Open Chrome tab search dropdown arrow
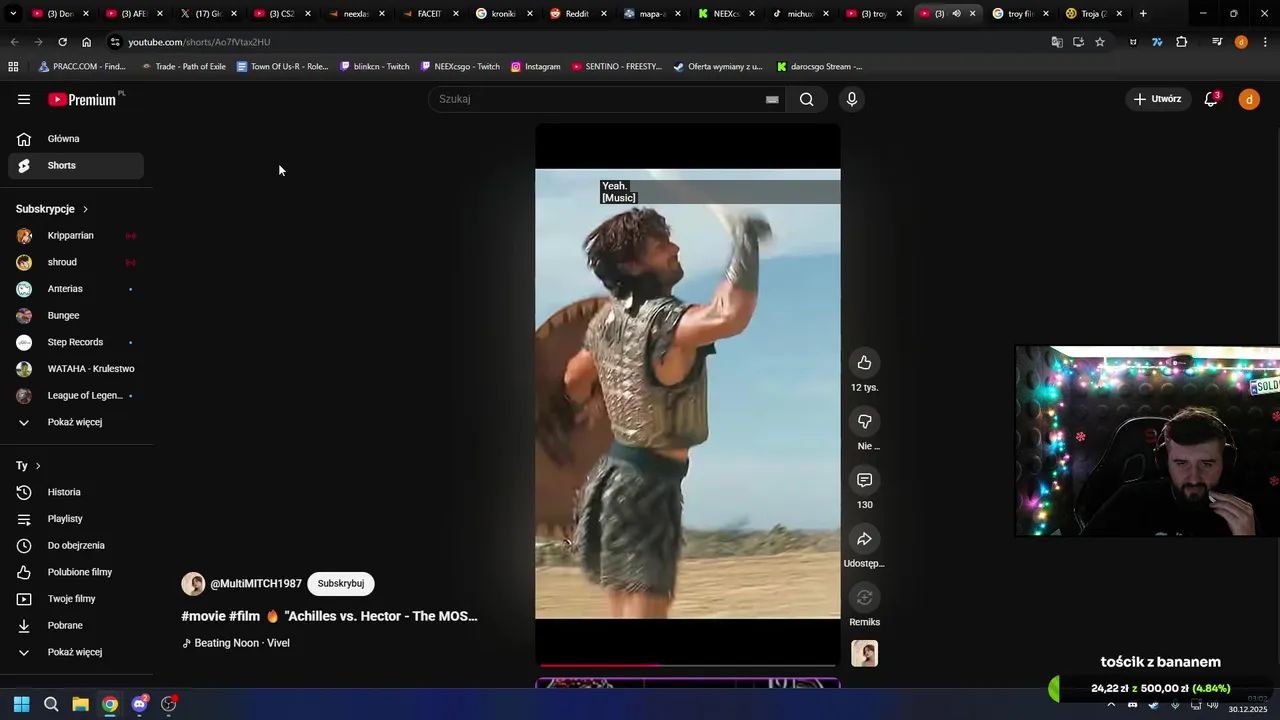The width and height of the screenshot is (1280, 720). coord(13,14)
